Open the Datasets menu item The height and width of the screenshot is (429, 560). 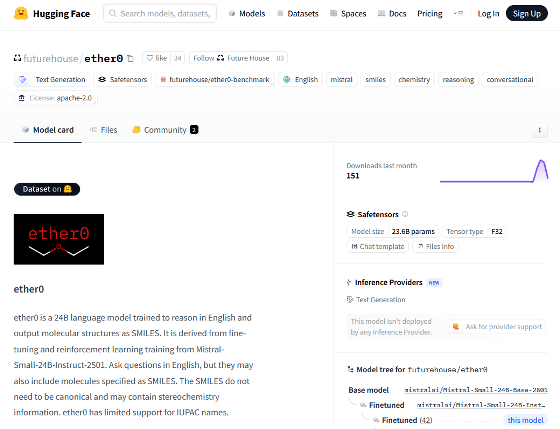click(298, 14)
